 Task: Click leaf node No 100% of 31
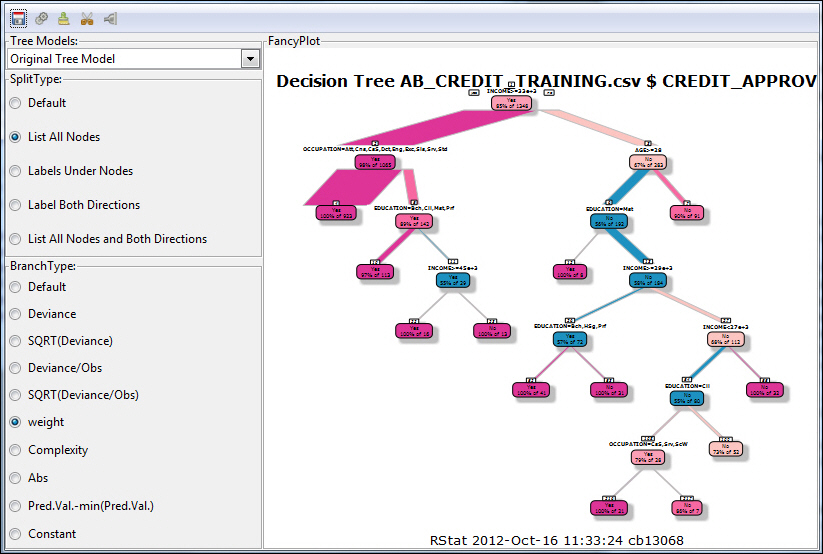pos(608,390)
